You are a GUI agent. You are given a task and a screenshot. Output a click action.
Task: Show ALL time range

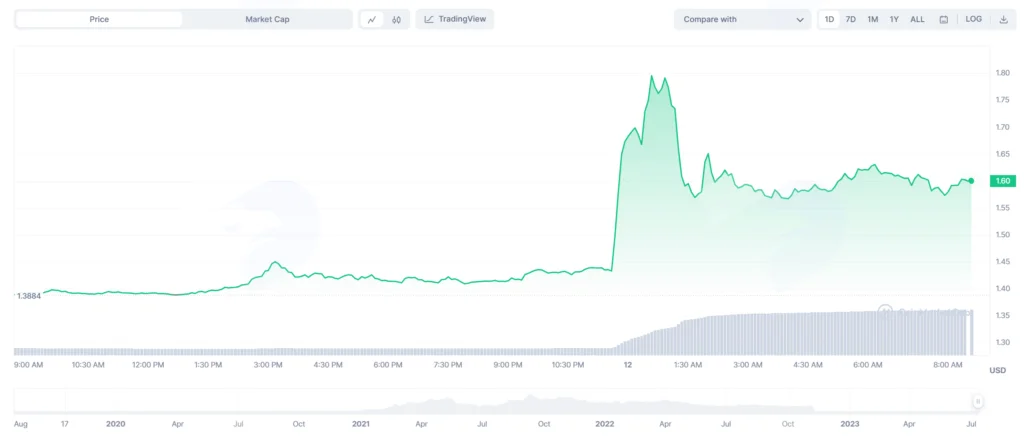pos(918,20)
